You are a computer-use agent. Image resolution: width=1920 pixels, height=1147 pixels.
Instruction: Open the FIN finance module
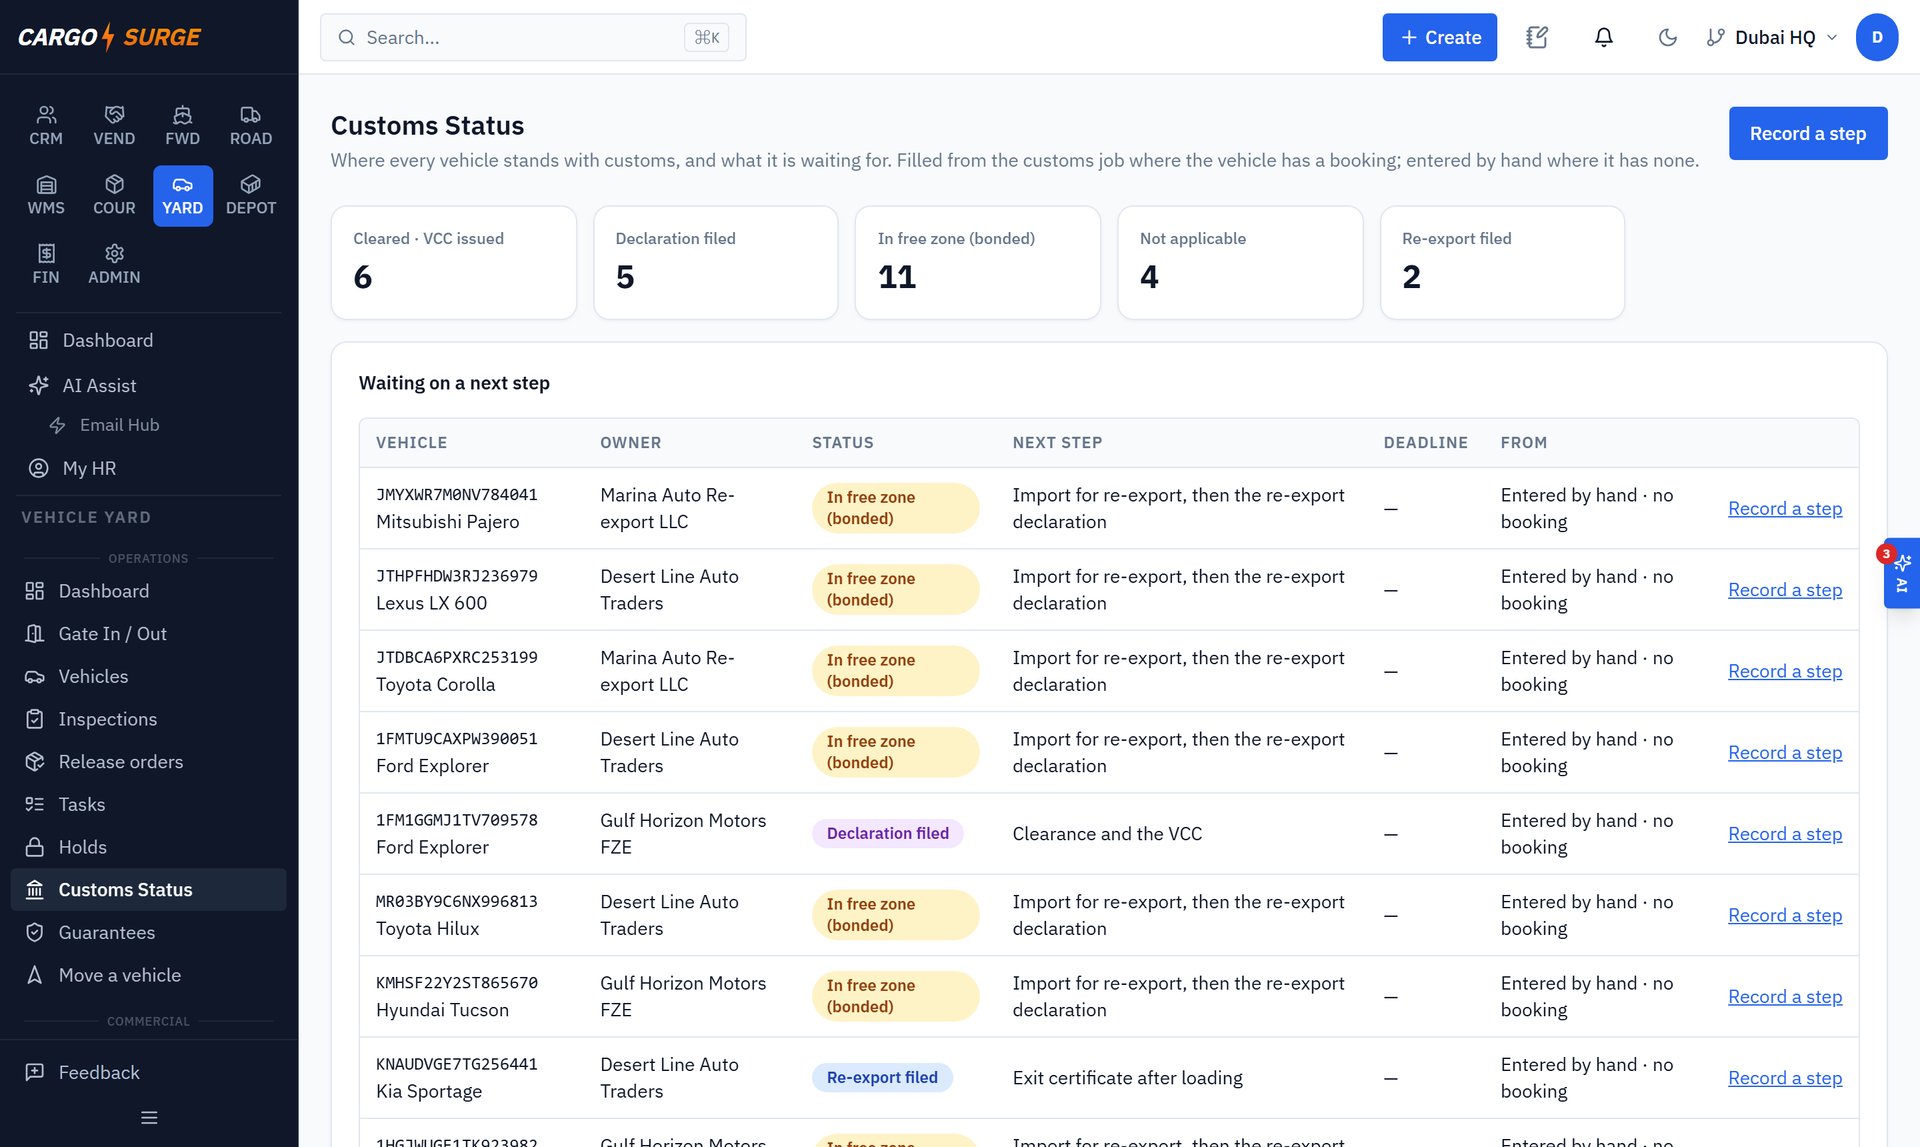[x=46, y=264]
